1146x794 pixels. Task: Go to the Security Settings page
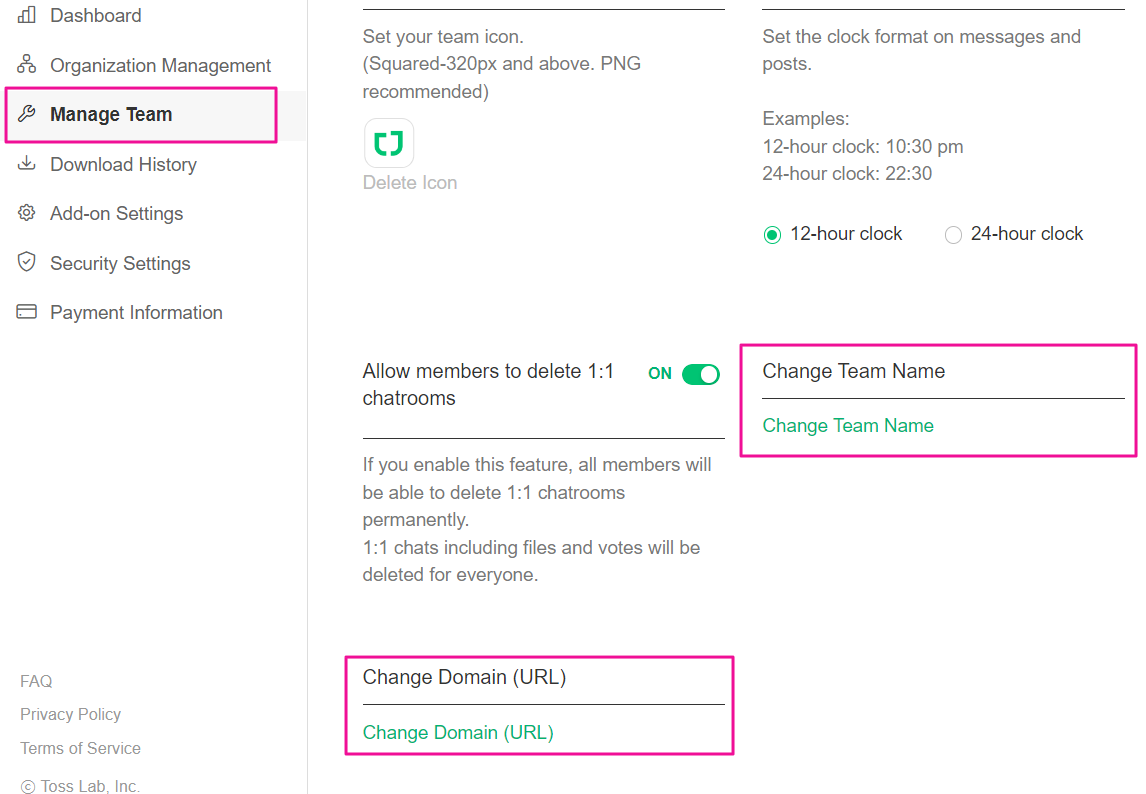coord(120,263)
